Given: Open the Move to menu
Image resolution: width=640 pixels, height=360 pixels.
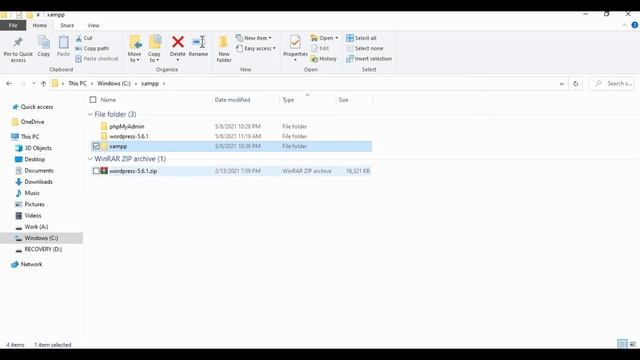Looking at the screenshot, I should 134,49.
